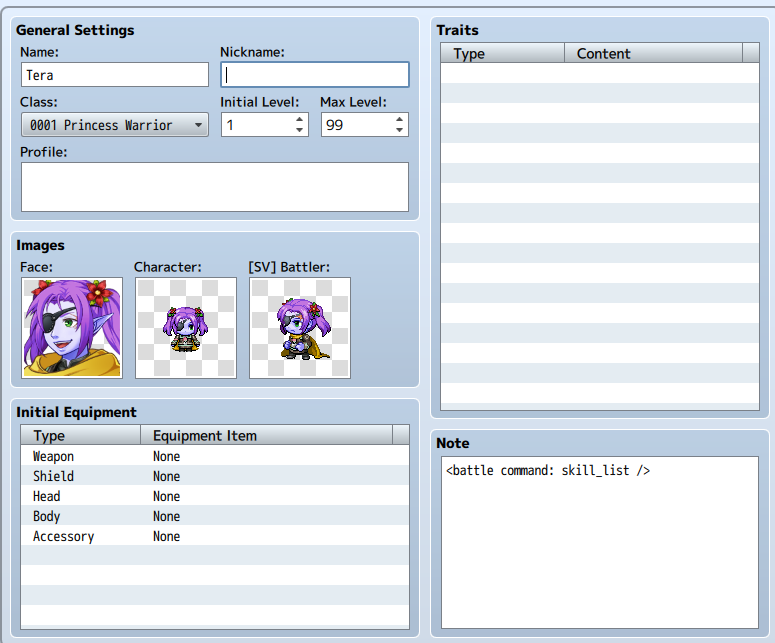The height and width of the screenshot is (643, 775).
Task: Click first empty row in Traits list
Action: tap(600, 73)
